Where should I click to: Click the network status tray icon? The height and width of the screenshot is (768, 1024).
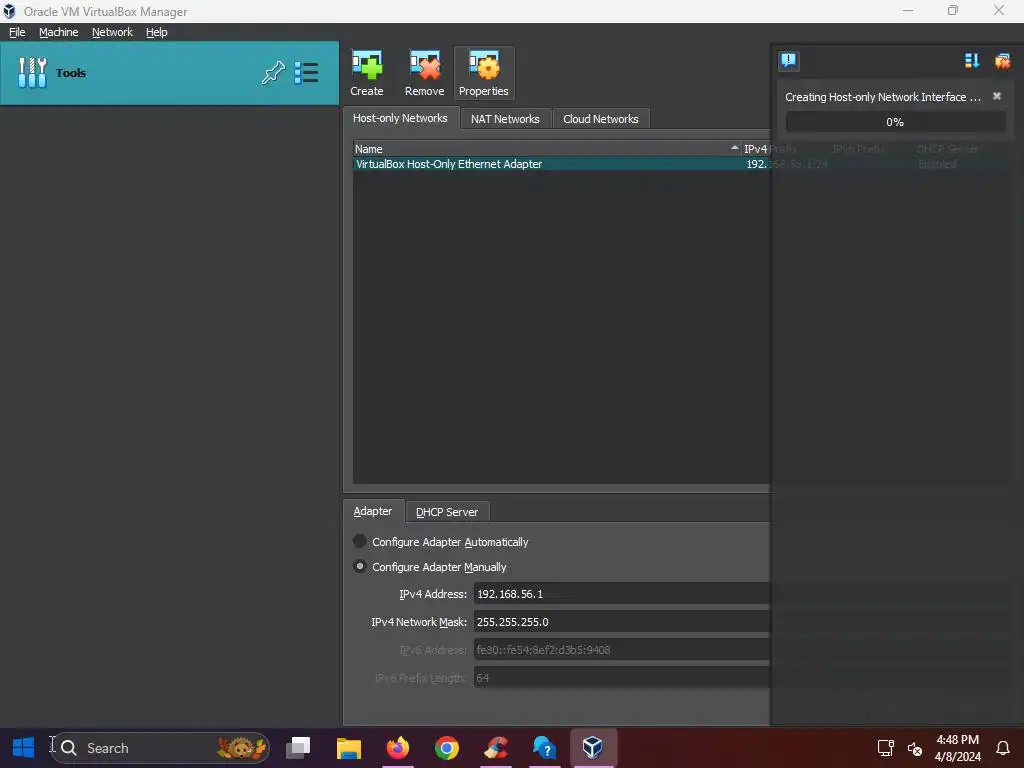(885, 748)
